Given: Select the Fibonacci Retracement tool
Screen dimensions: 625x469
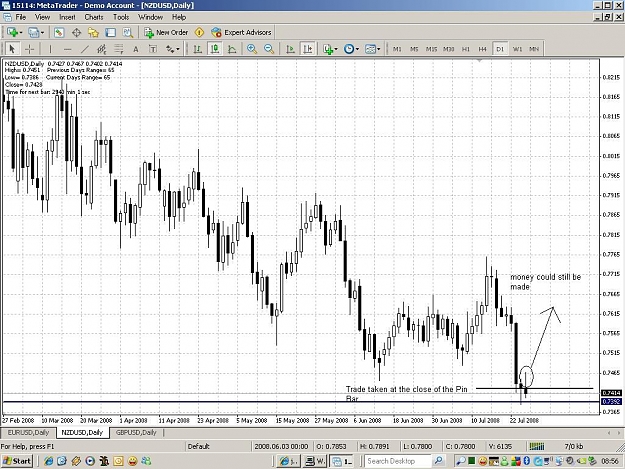Looking at the screenshot, I should point(119,49).
